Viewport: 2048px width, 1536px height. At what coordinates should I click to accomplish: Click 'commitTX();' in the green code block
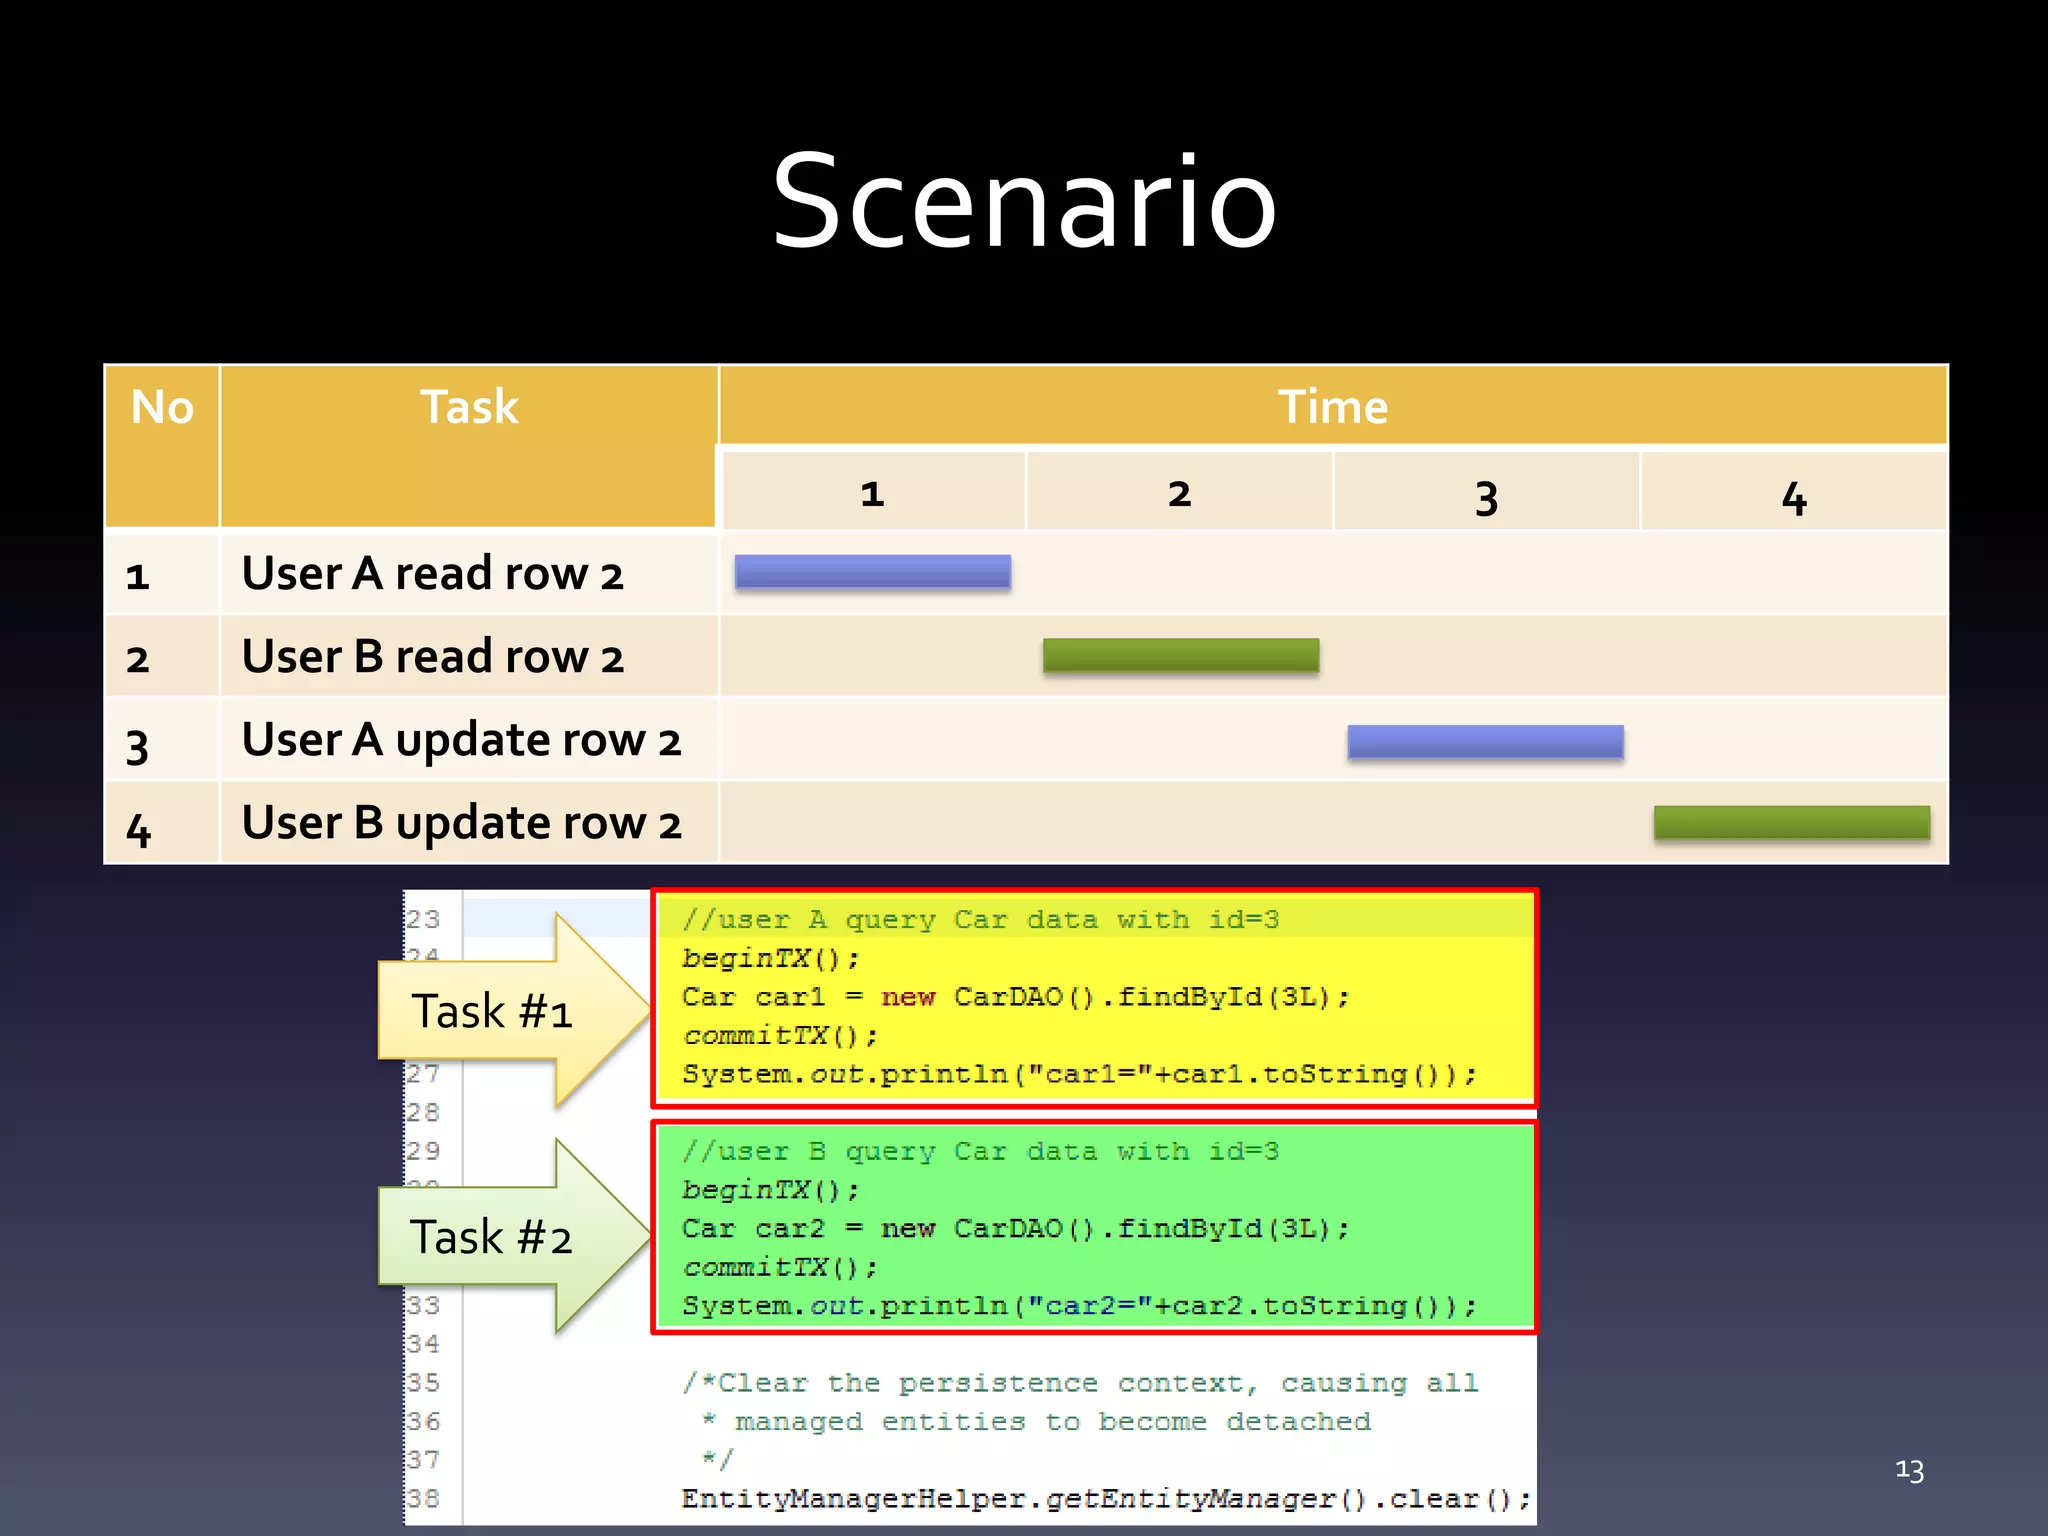[780, 1267]
